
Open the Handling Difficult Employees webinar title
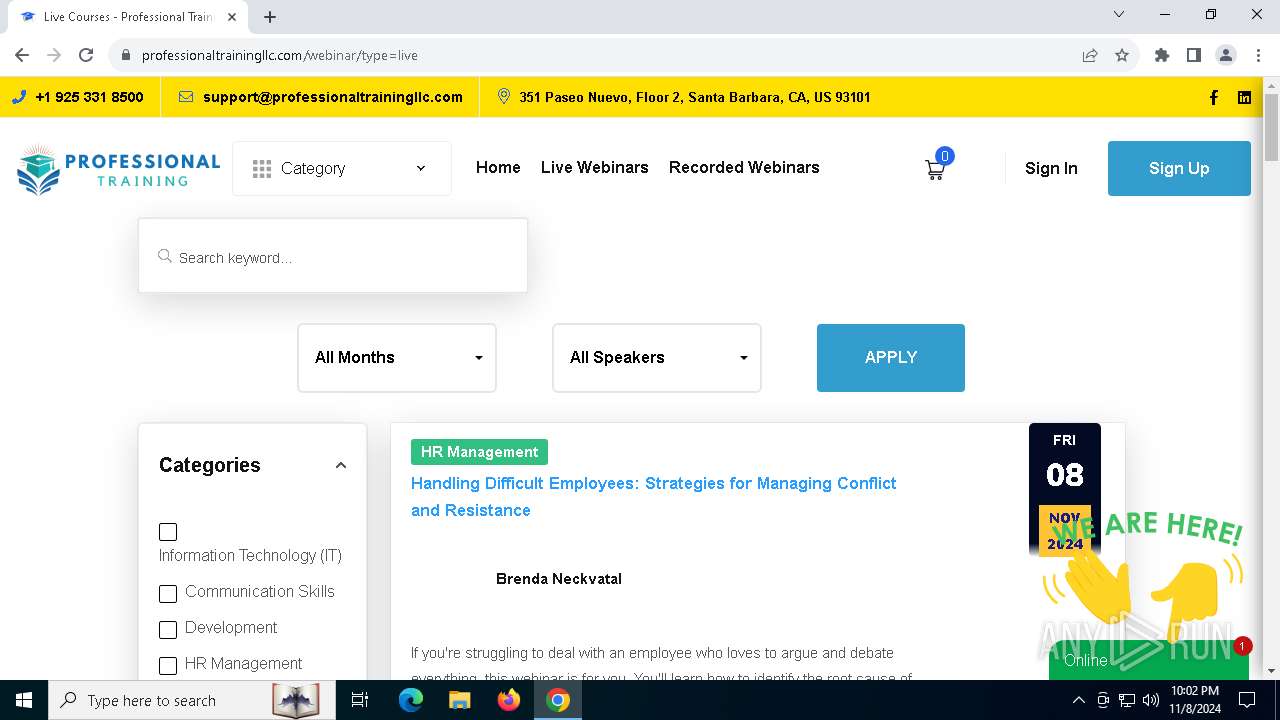click(x=654, y=497)
